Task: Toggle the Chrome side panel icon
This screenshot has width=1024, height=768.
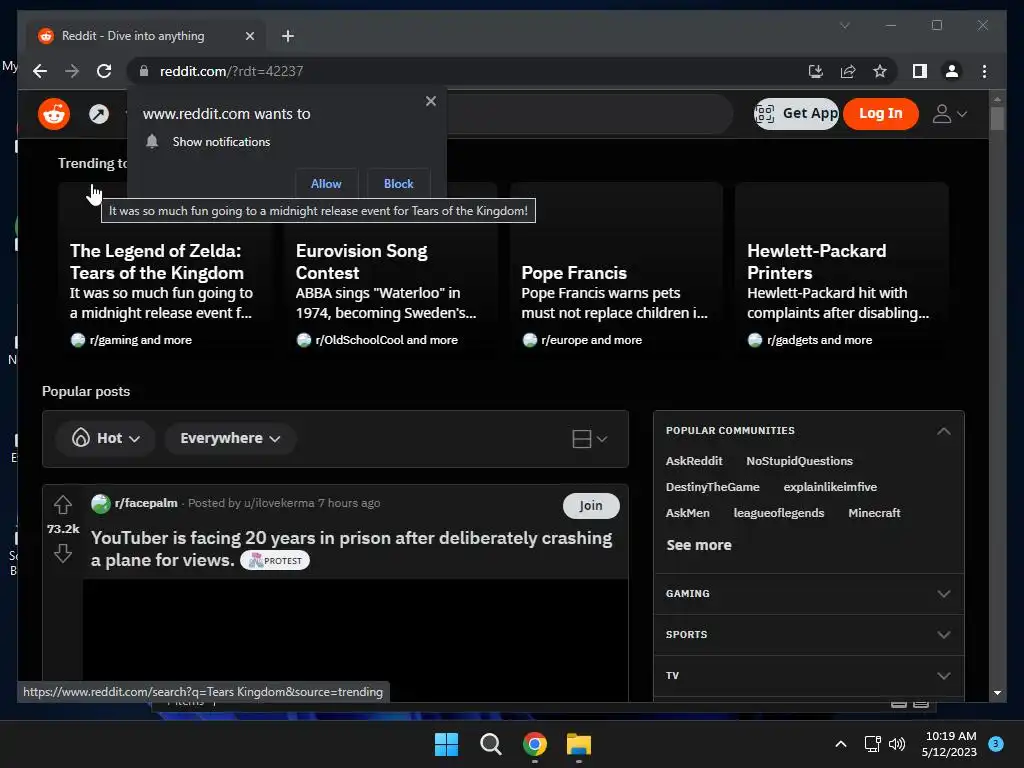Action: (920, 71)
